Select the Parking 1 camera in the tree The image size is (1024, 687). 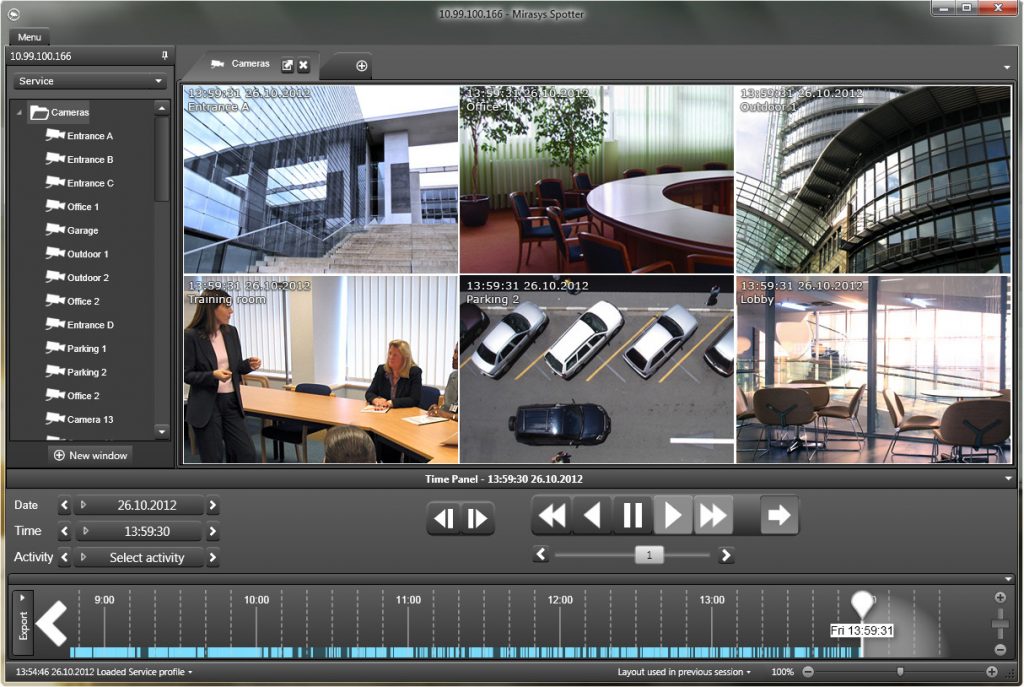pyautogui.click(x=88, y=348)
